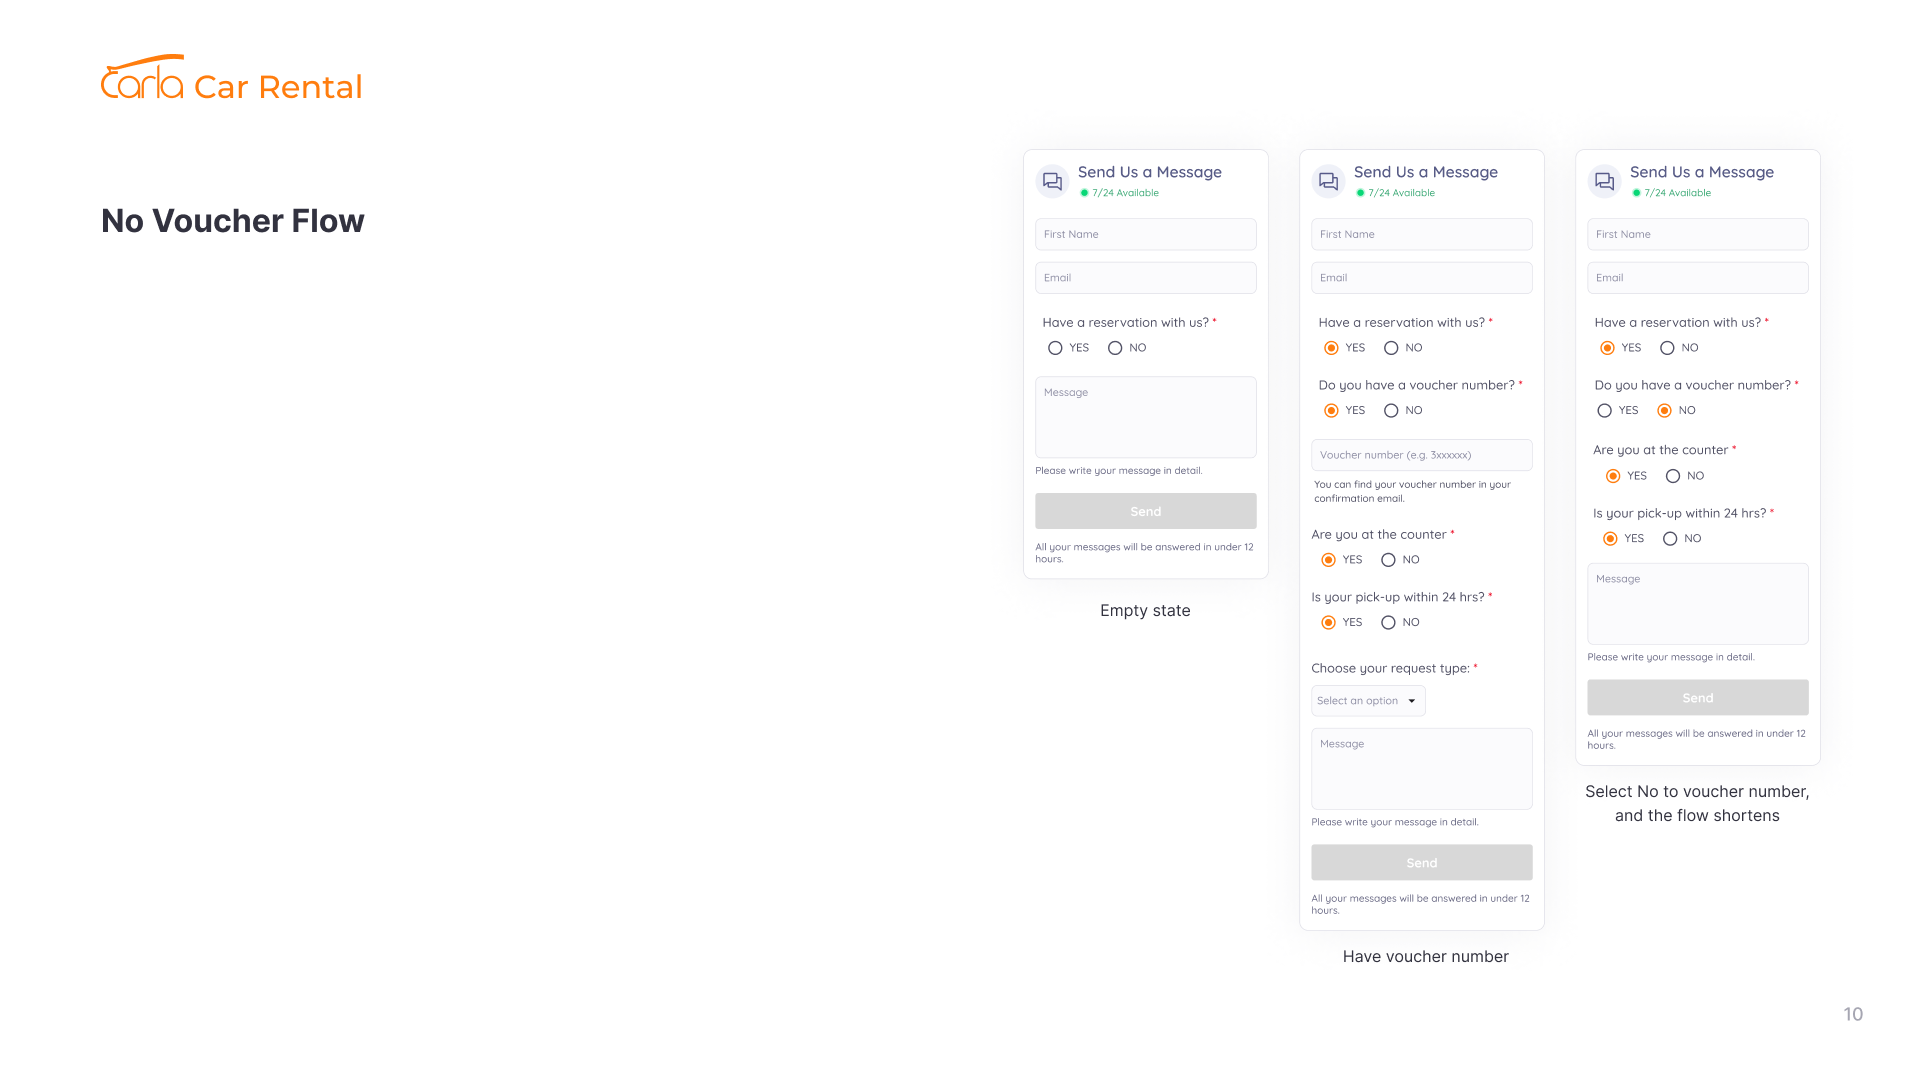
Task: Select NO for counter in middle form
Action: click(1388, 560)
